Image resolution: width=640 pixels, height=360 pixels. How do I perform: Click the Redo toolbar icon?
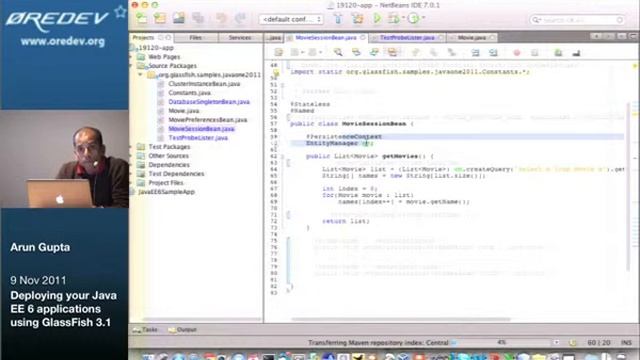[240, 18]
